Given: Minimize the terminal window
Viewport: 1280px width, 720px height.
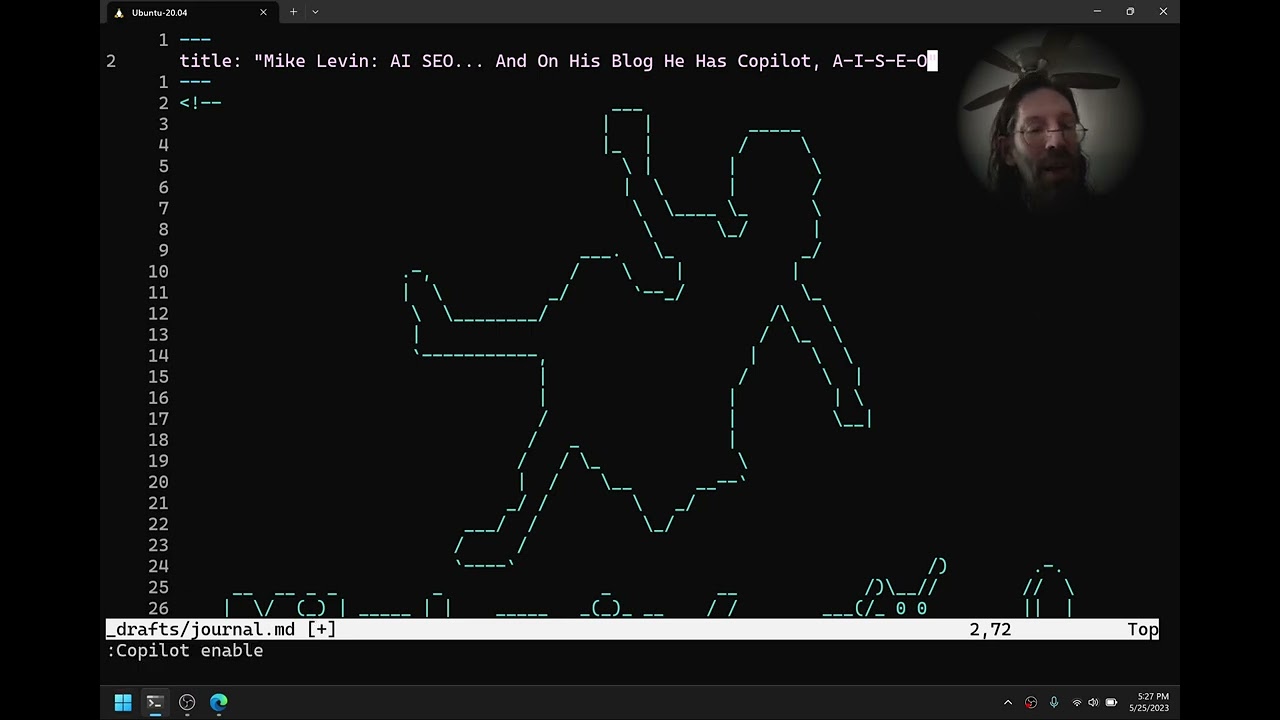Looking at the screenshot, I should tap(1097, 12).
